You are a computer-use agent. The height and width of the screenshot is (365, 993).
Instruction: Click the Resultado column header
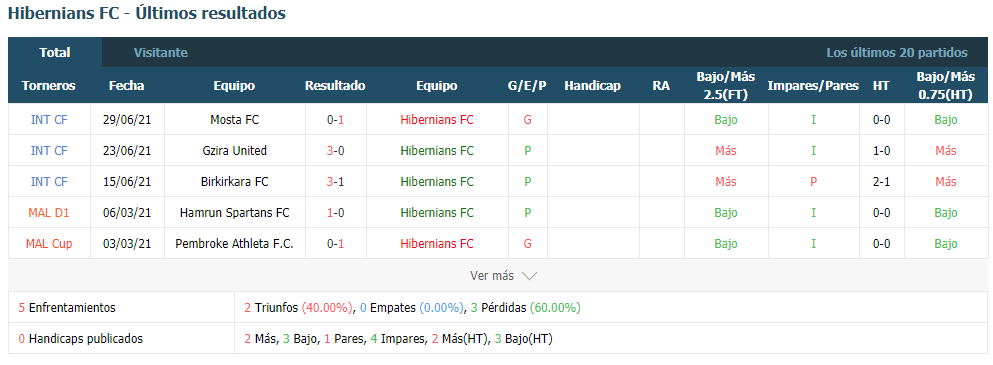point(335,86)
